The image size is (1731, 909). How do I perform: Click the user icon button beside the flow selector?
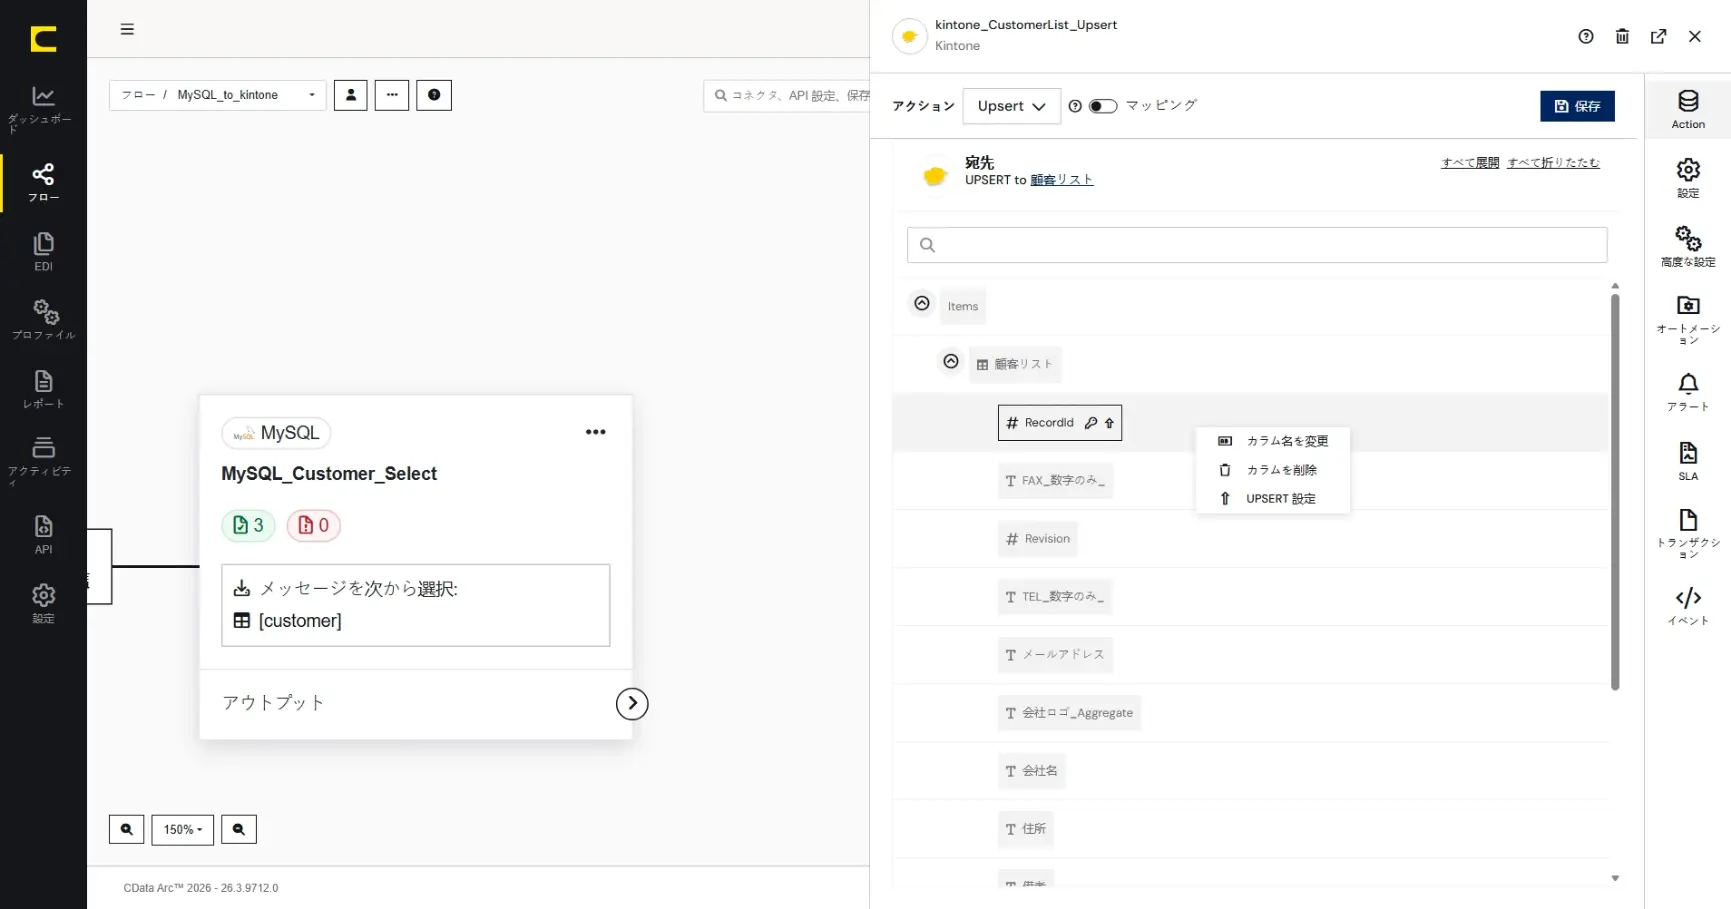350,95
